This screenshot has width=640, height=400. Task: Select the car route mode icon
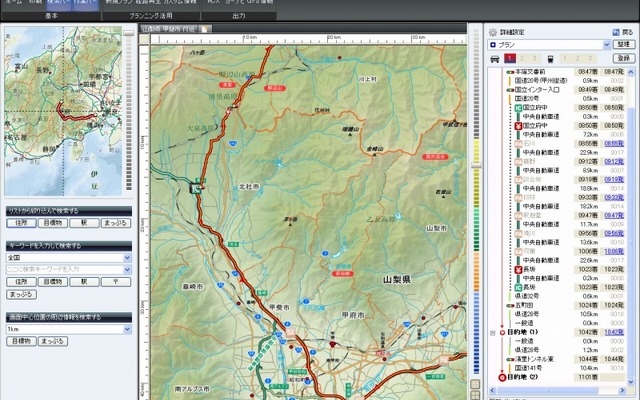(x=495, y=59)
